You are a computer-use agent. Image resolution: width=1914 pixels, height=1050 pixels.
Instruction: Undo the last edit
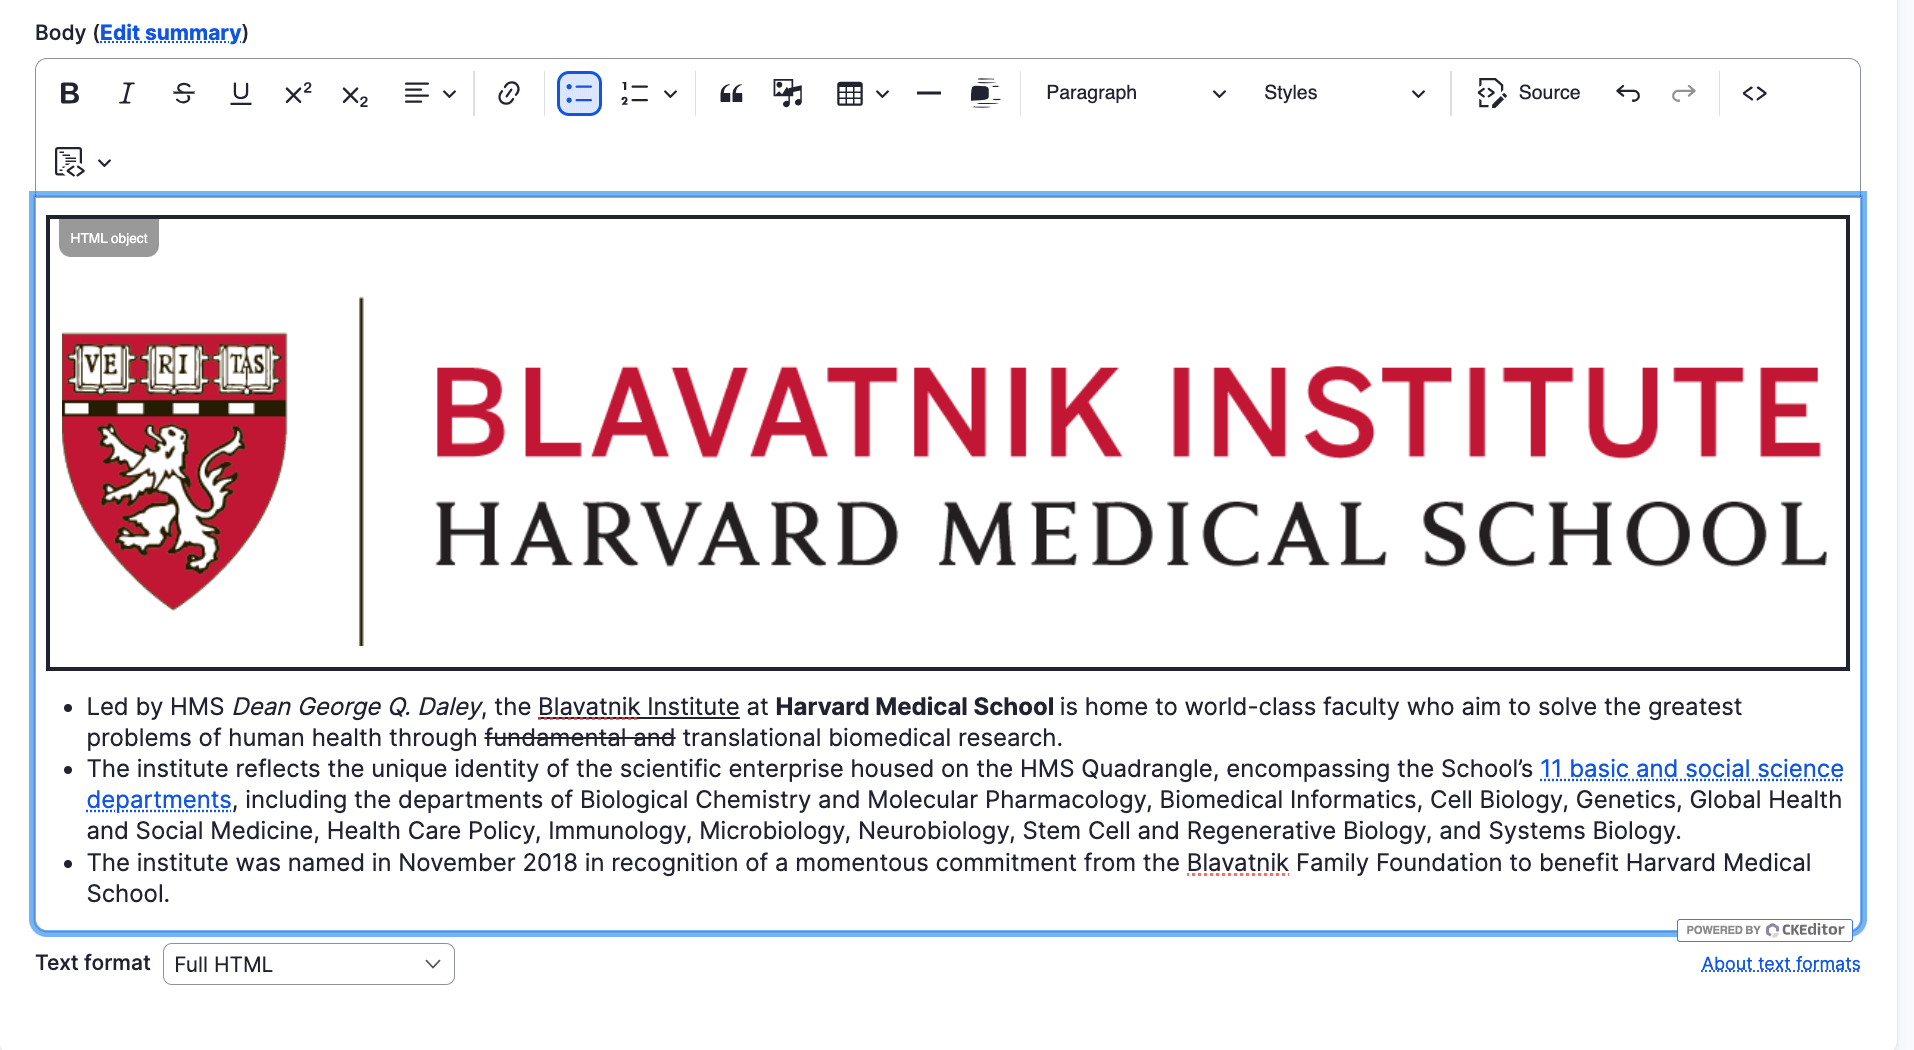[x=1628, y=93]
